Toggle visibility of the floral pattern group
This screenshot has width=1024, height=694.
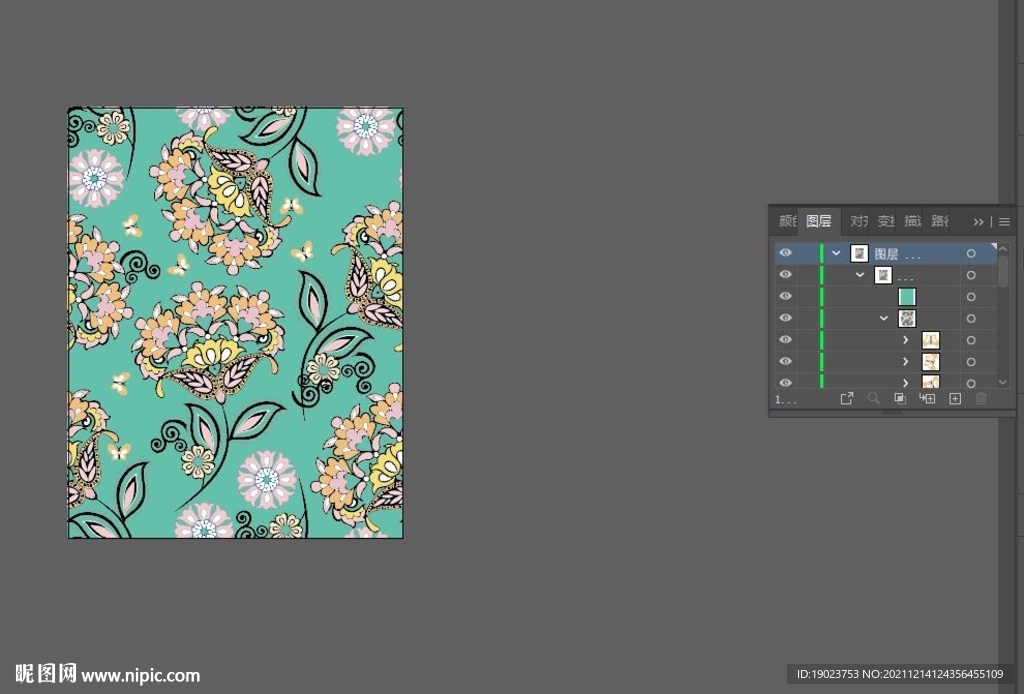pos(786,319)
